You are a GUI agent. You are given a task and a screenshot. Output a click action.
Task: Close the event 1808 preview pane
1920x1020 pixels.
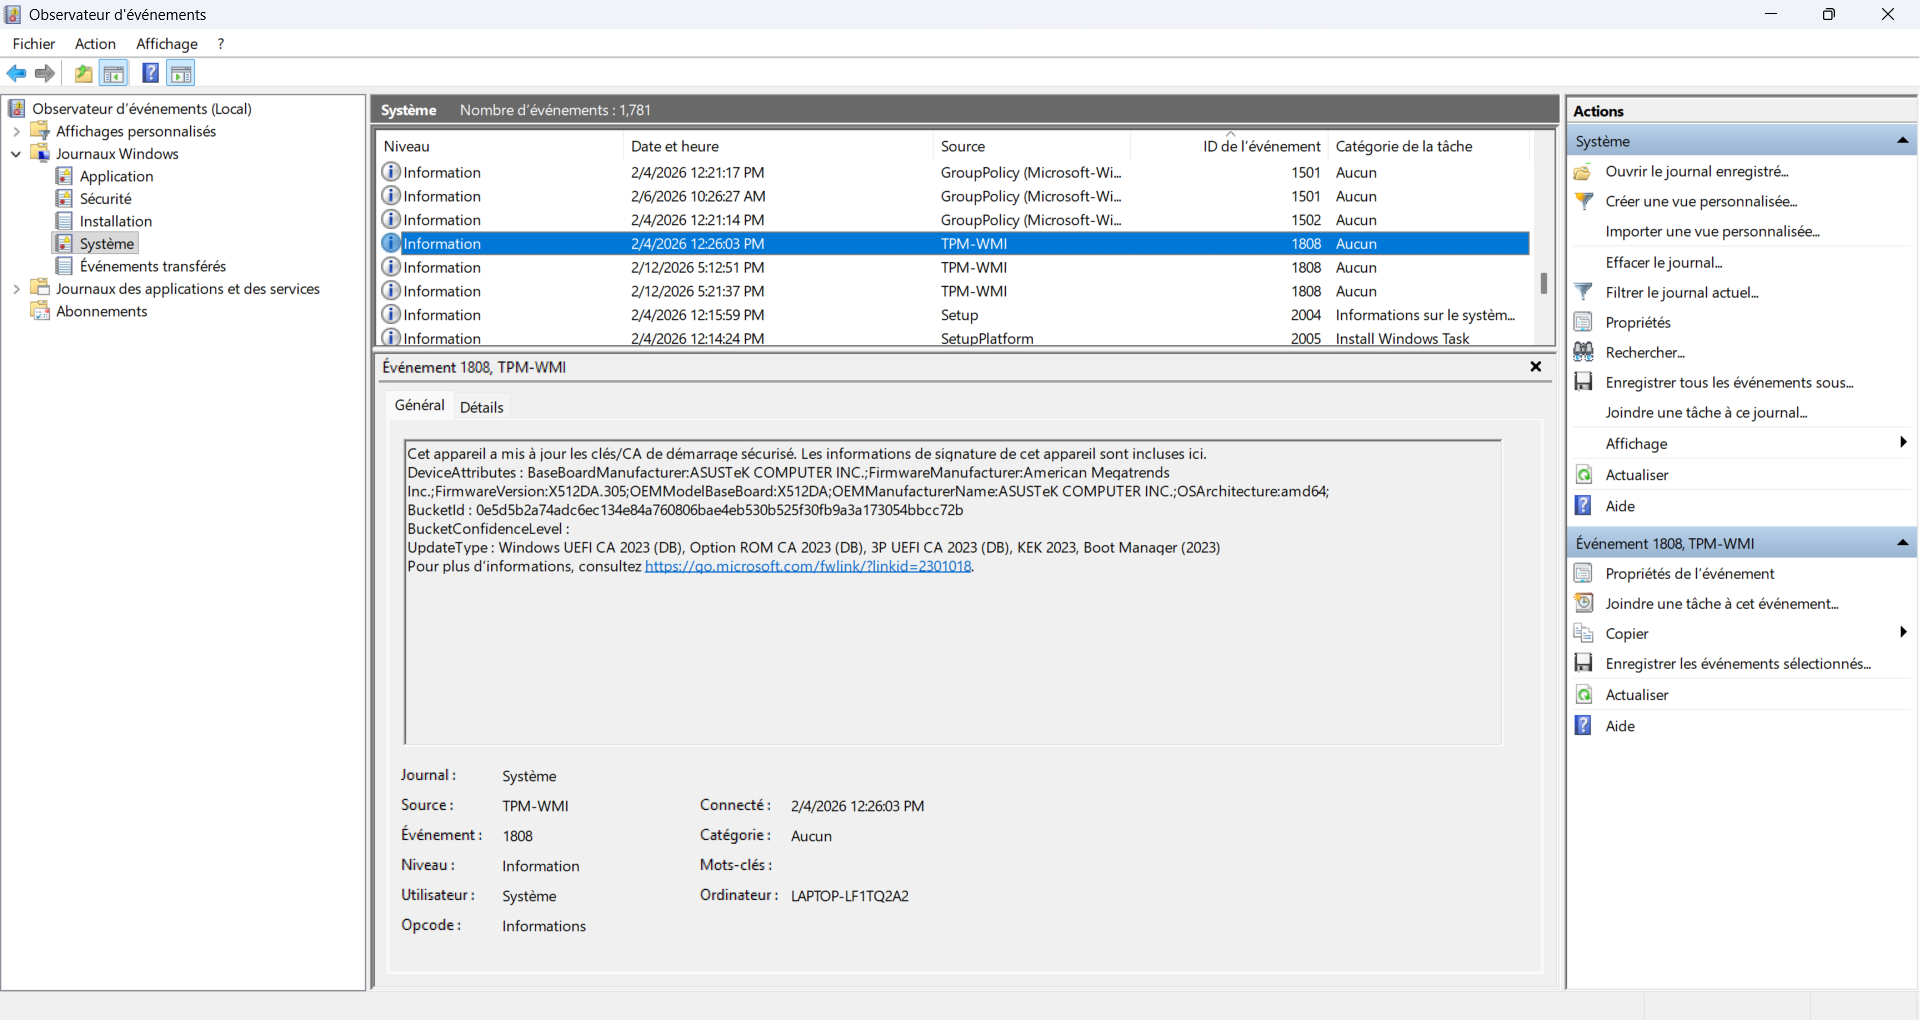pyautogui.click(x=1535, y=367)
